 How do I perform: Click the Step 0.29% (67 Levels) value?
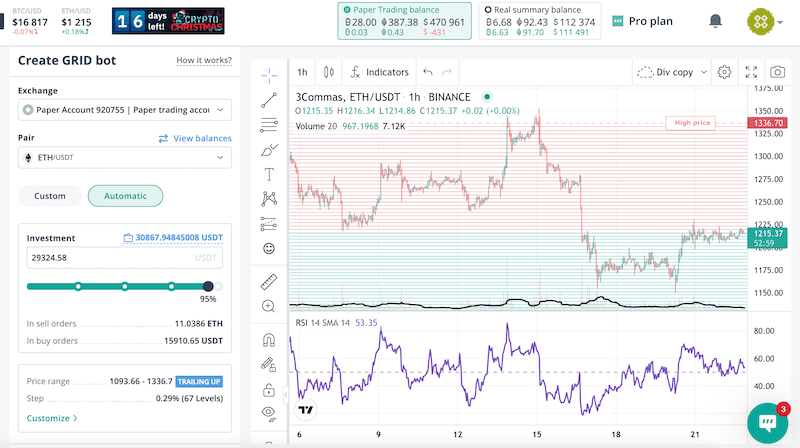[x=189, y=399]
